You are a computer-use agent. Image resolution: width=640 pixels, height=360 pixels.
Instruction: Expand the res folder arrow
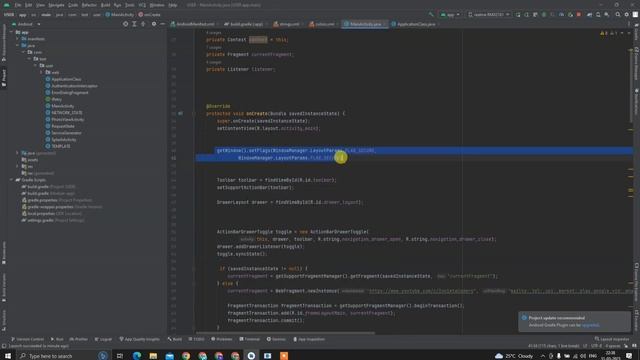coord(18,167)
